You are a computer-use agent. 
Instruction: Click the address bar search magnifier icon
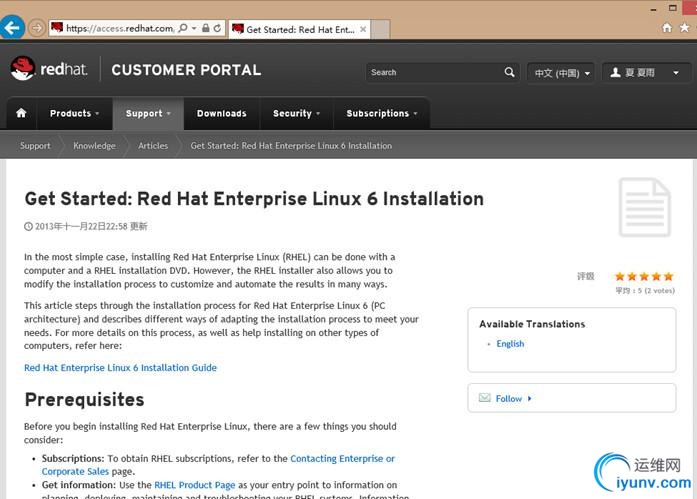tap(183, 28)
